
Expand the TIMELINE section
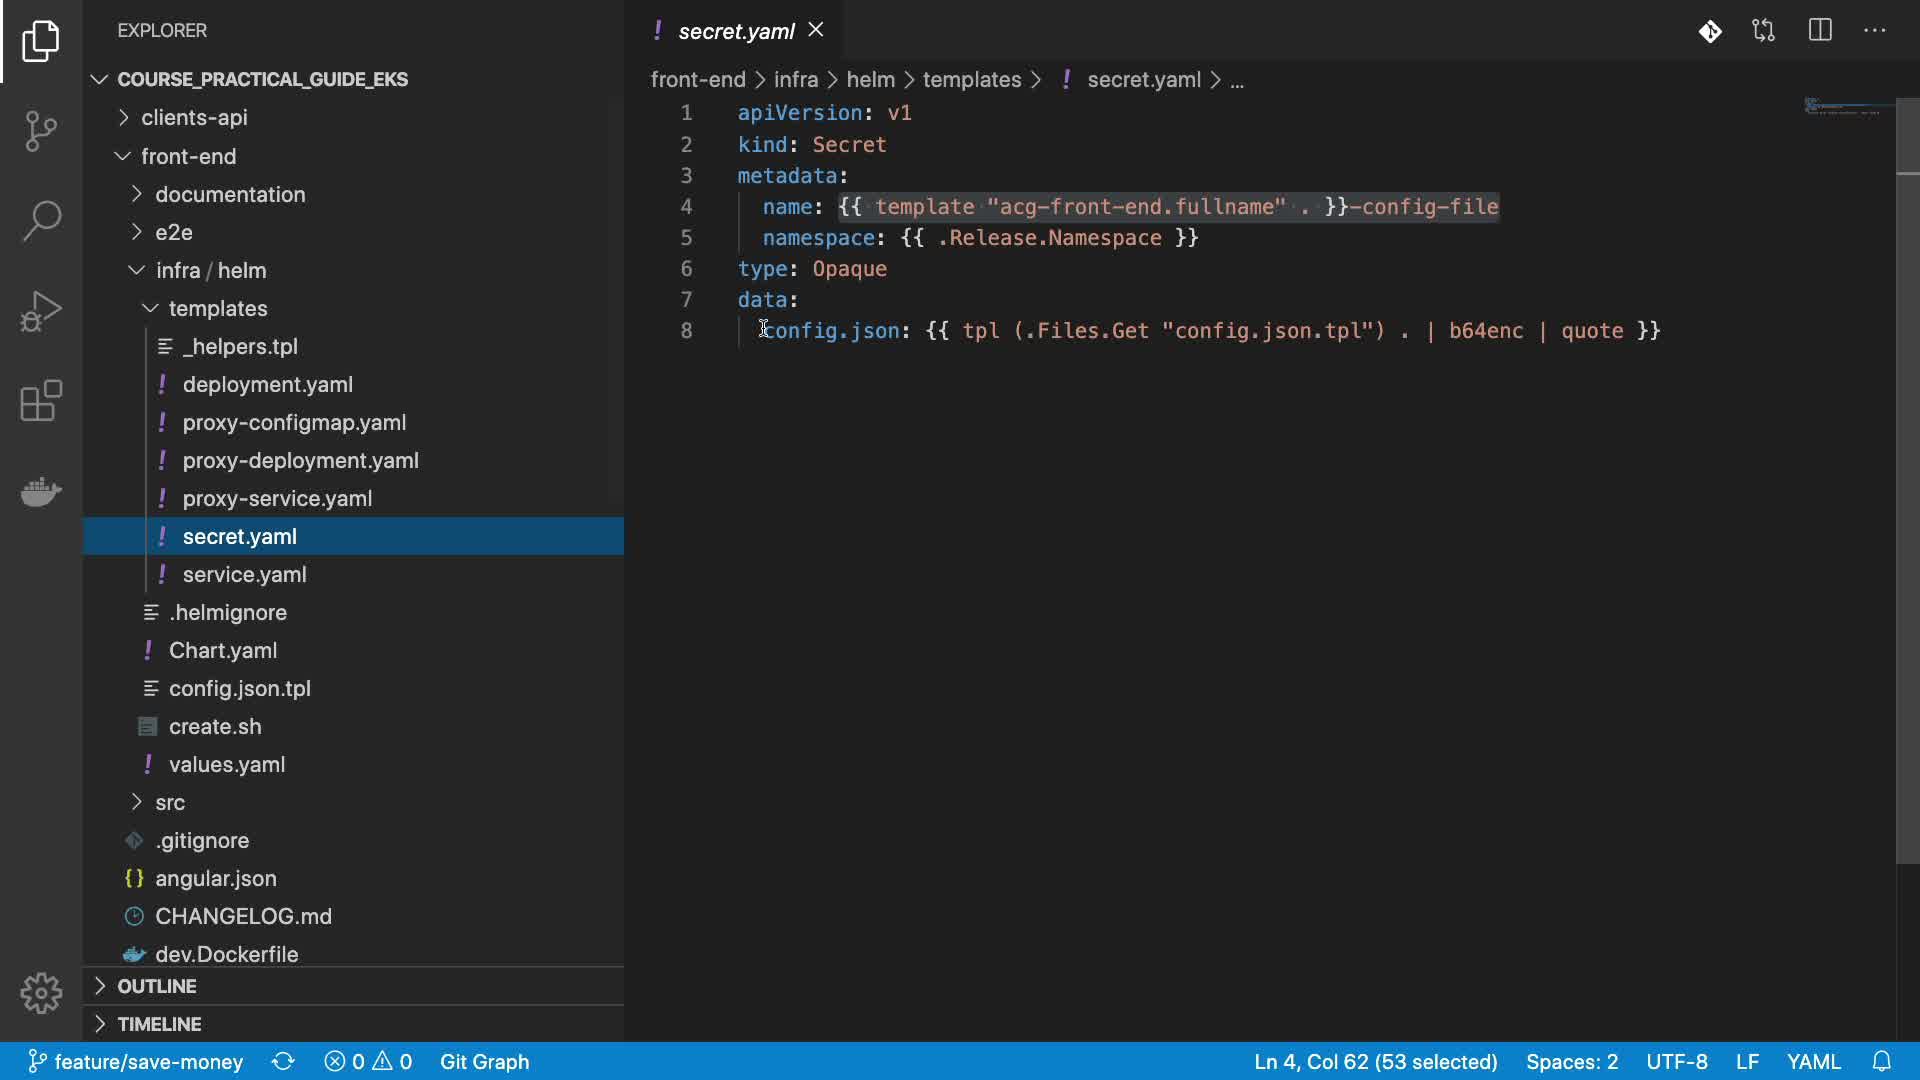coord(159,1024)
